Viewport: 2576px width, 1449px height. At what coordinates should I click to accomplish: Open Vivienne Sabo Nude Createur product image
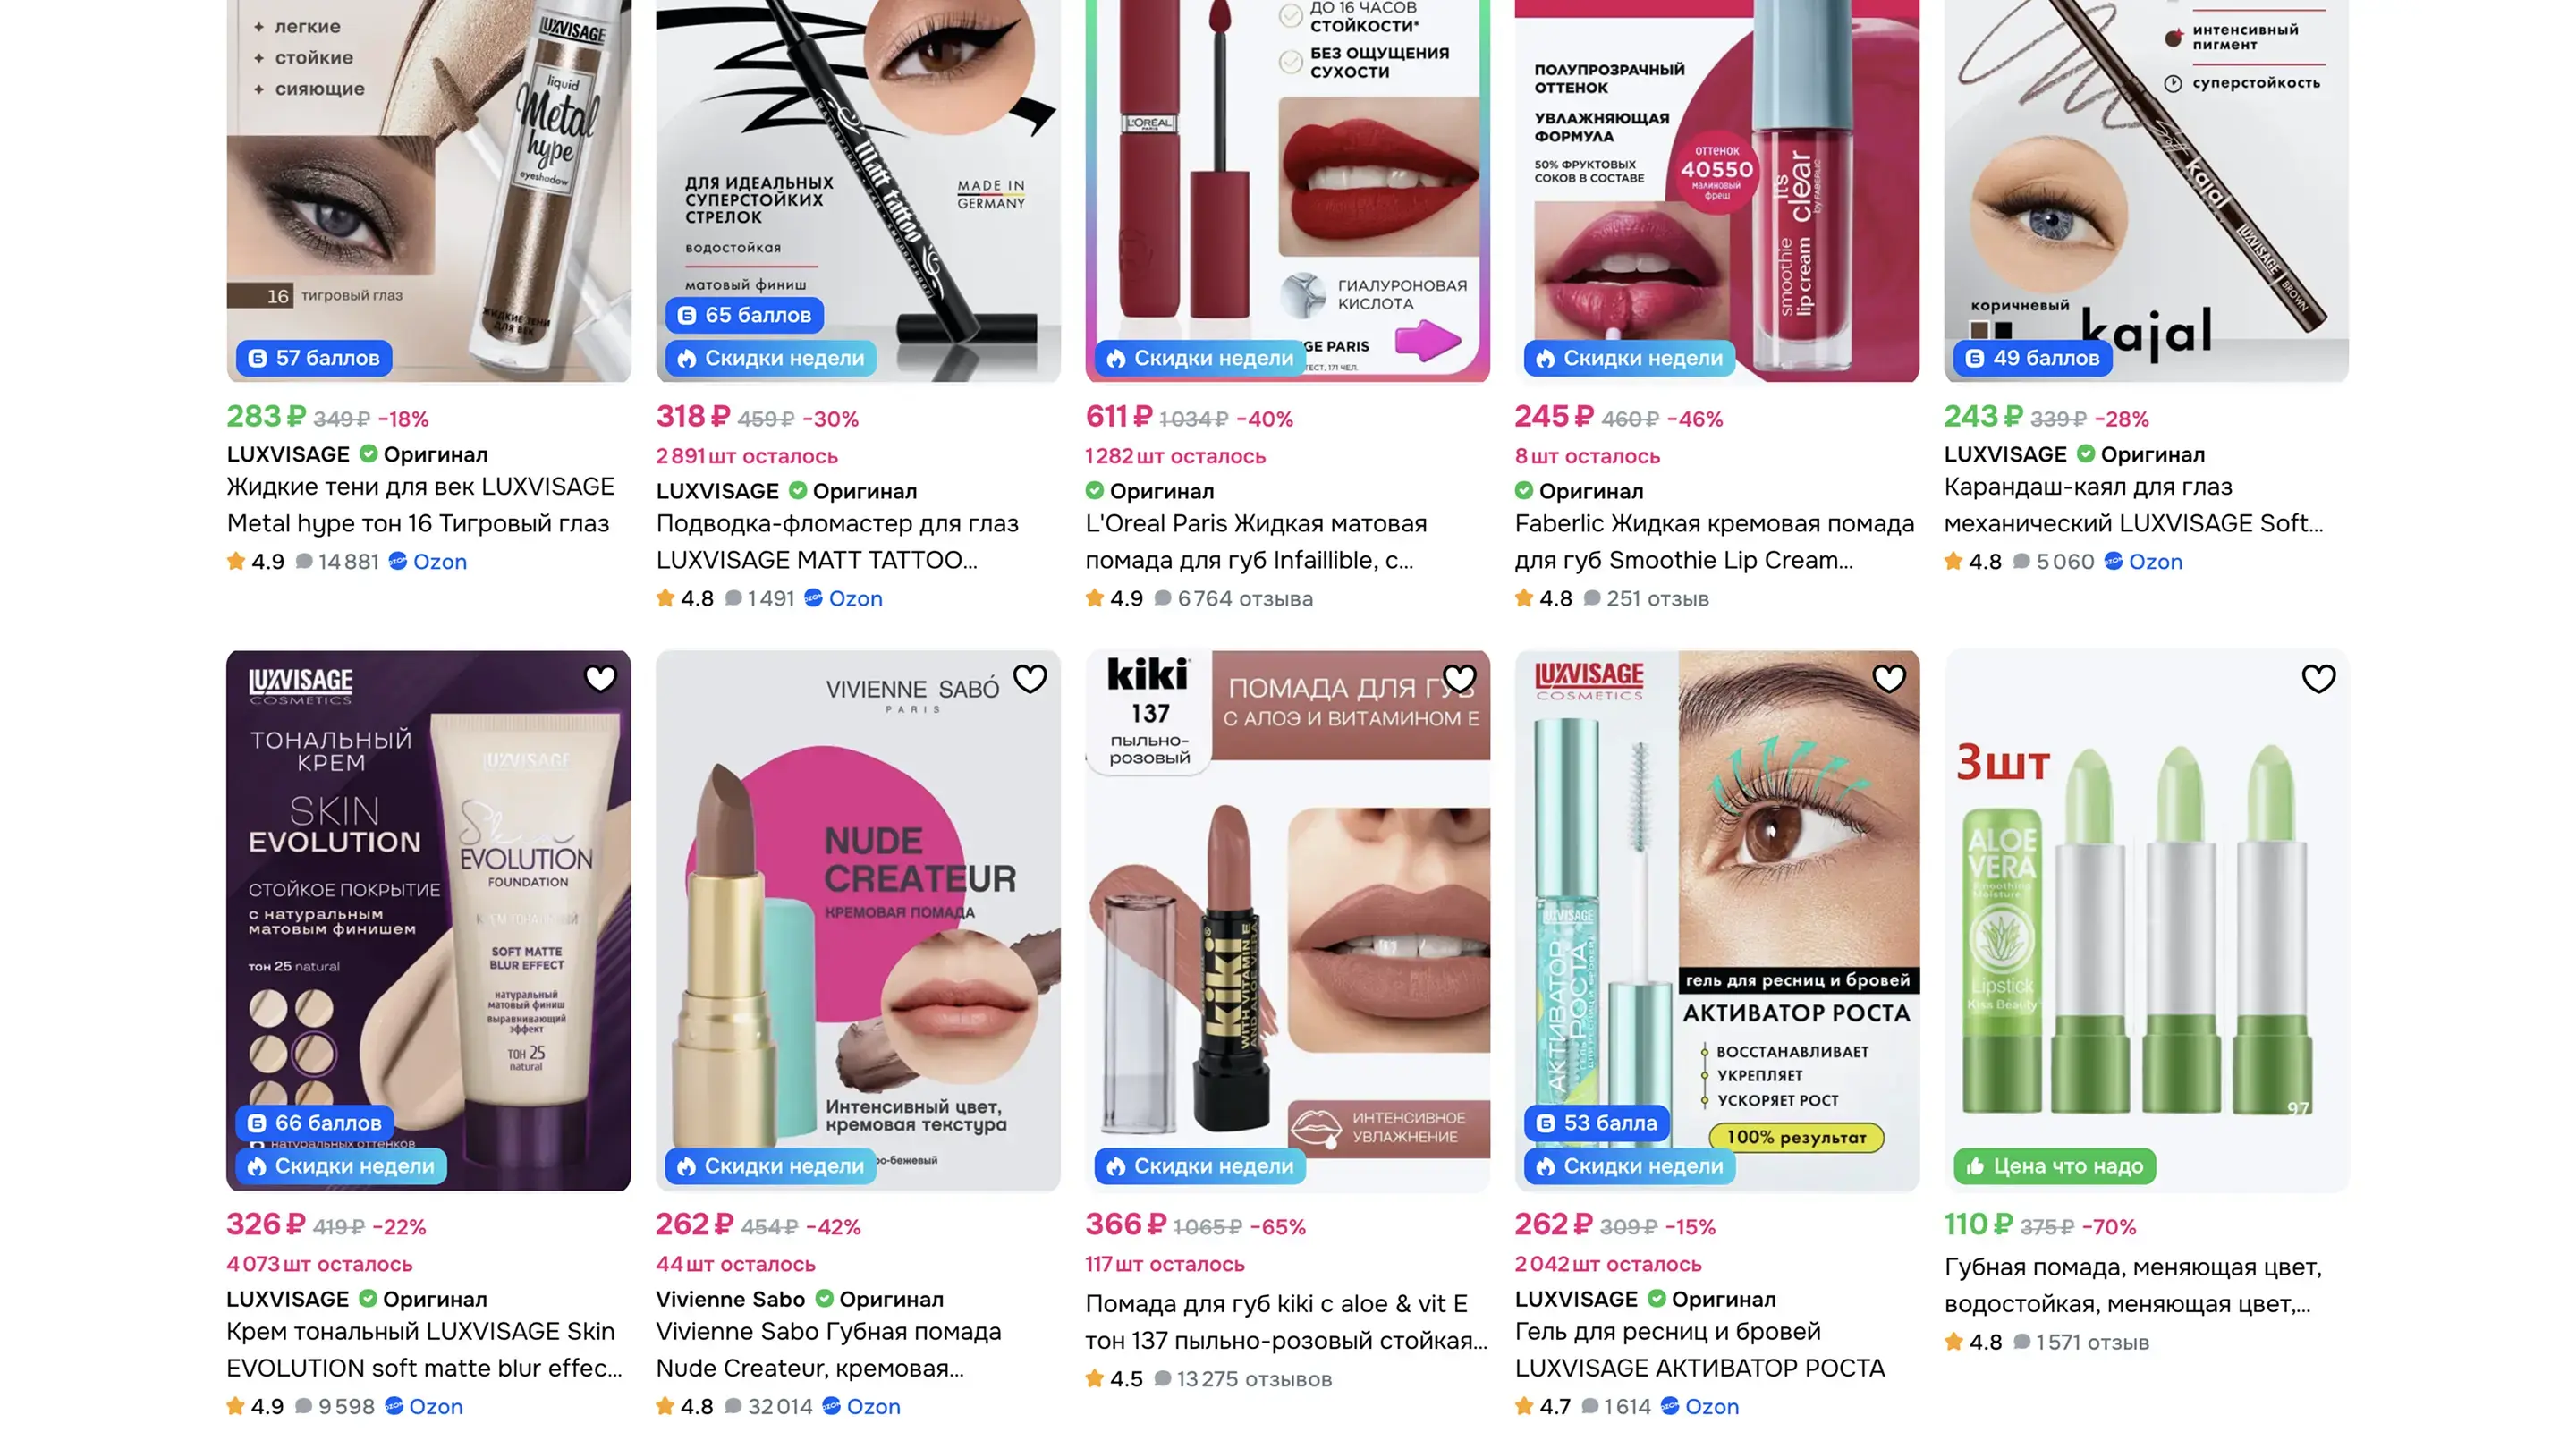[x=858, y=921]
